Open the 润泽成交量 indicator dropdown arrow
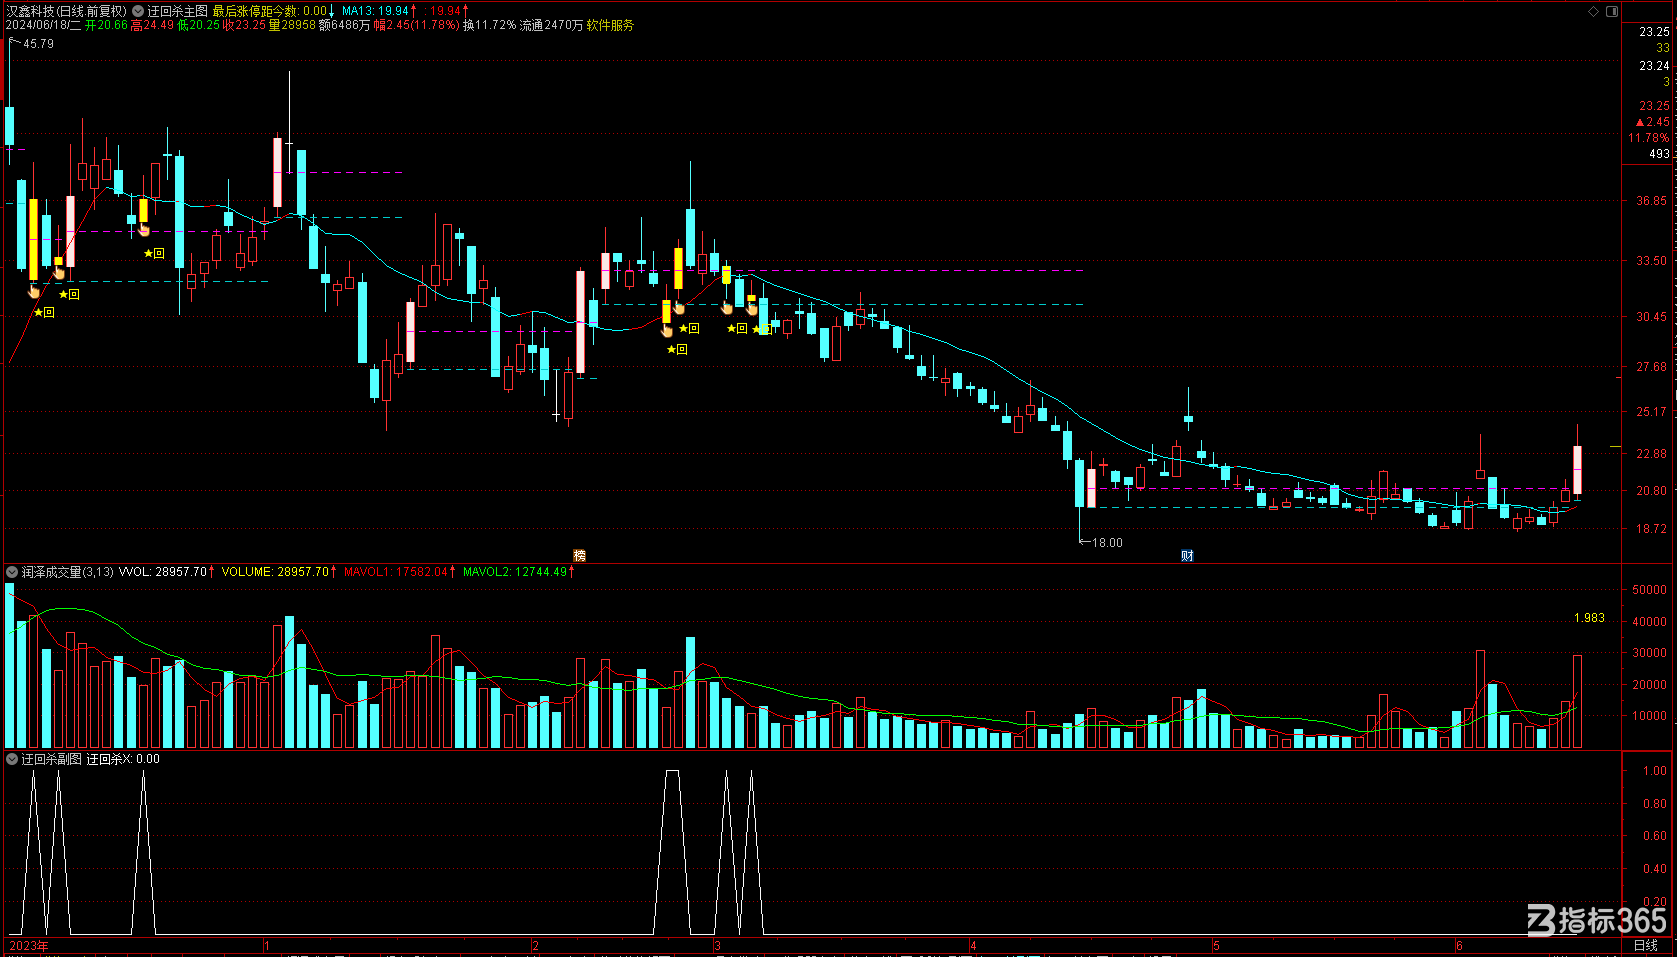 pos(12,572)
